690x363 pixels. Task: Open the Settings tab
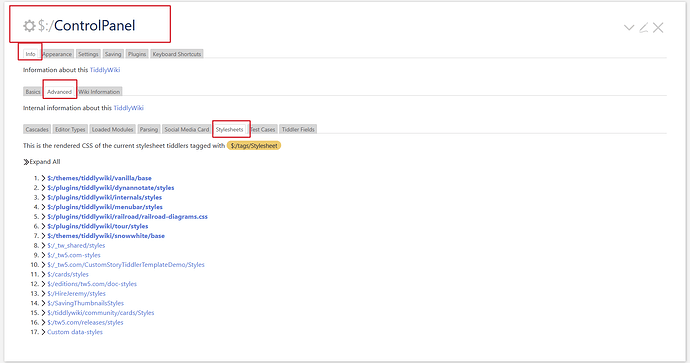88,54
